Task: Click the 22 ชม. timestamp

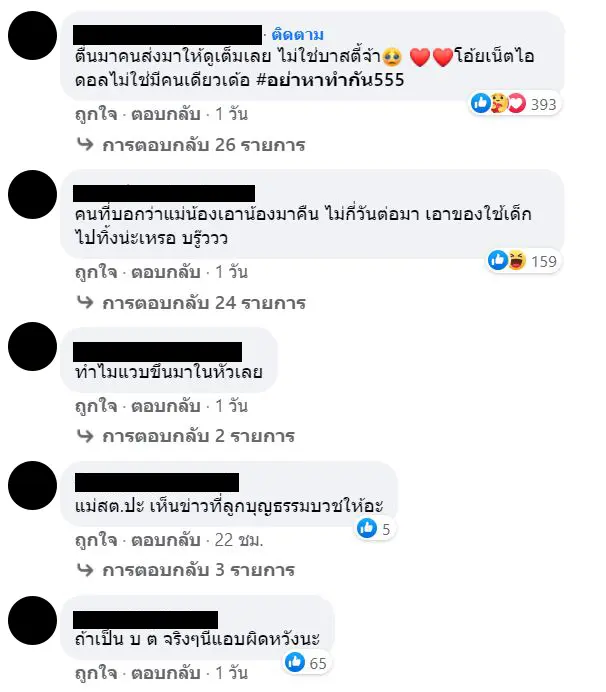Action: (x=239, y=540)
